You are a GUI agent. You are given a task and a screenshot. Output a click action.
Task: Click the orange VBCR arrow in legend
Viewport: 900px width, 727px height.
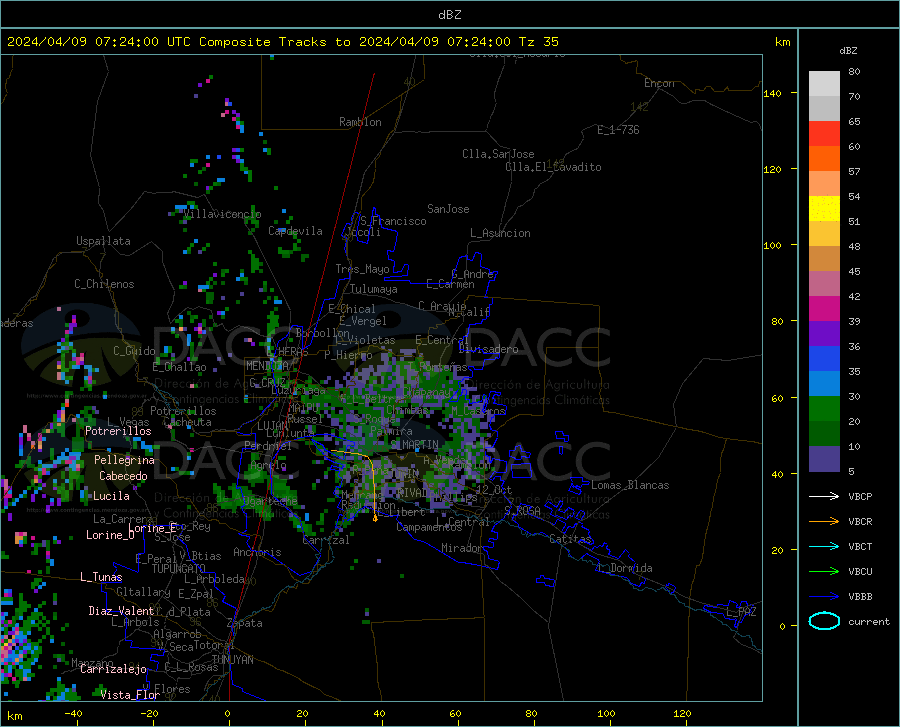click(824, 521)
